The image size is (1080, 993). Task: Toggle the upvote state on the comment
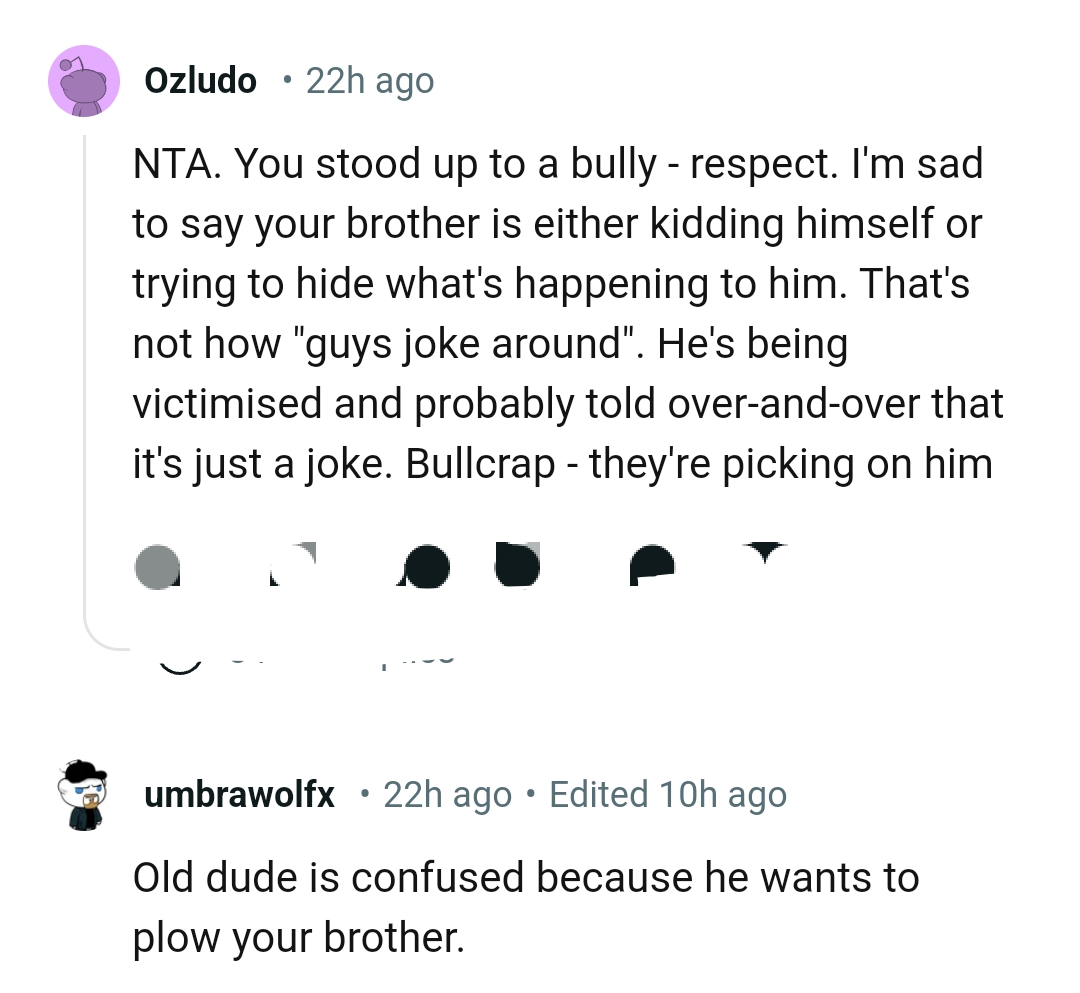(157, 566)
